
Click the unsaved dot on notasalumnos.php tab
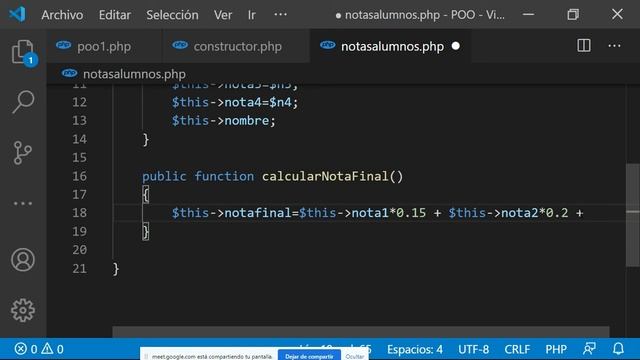(456, 46)
